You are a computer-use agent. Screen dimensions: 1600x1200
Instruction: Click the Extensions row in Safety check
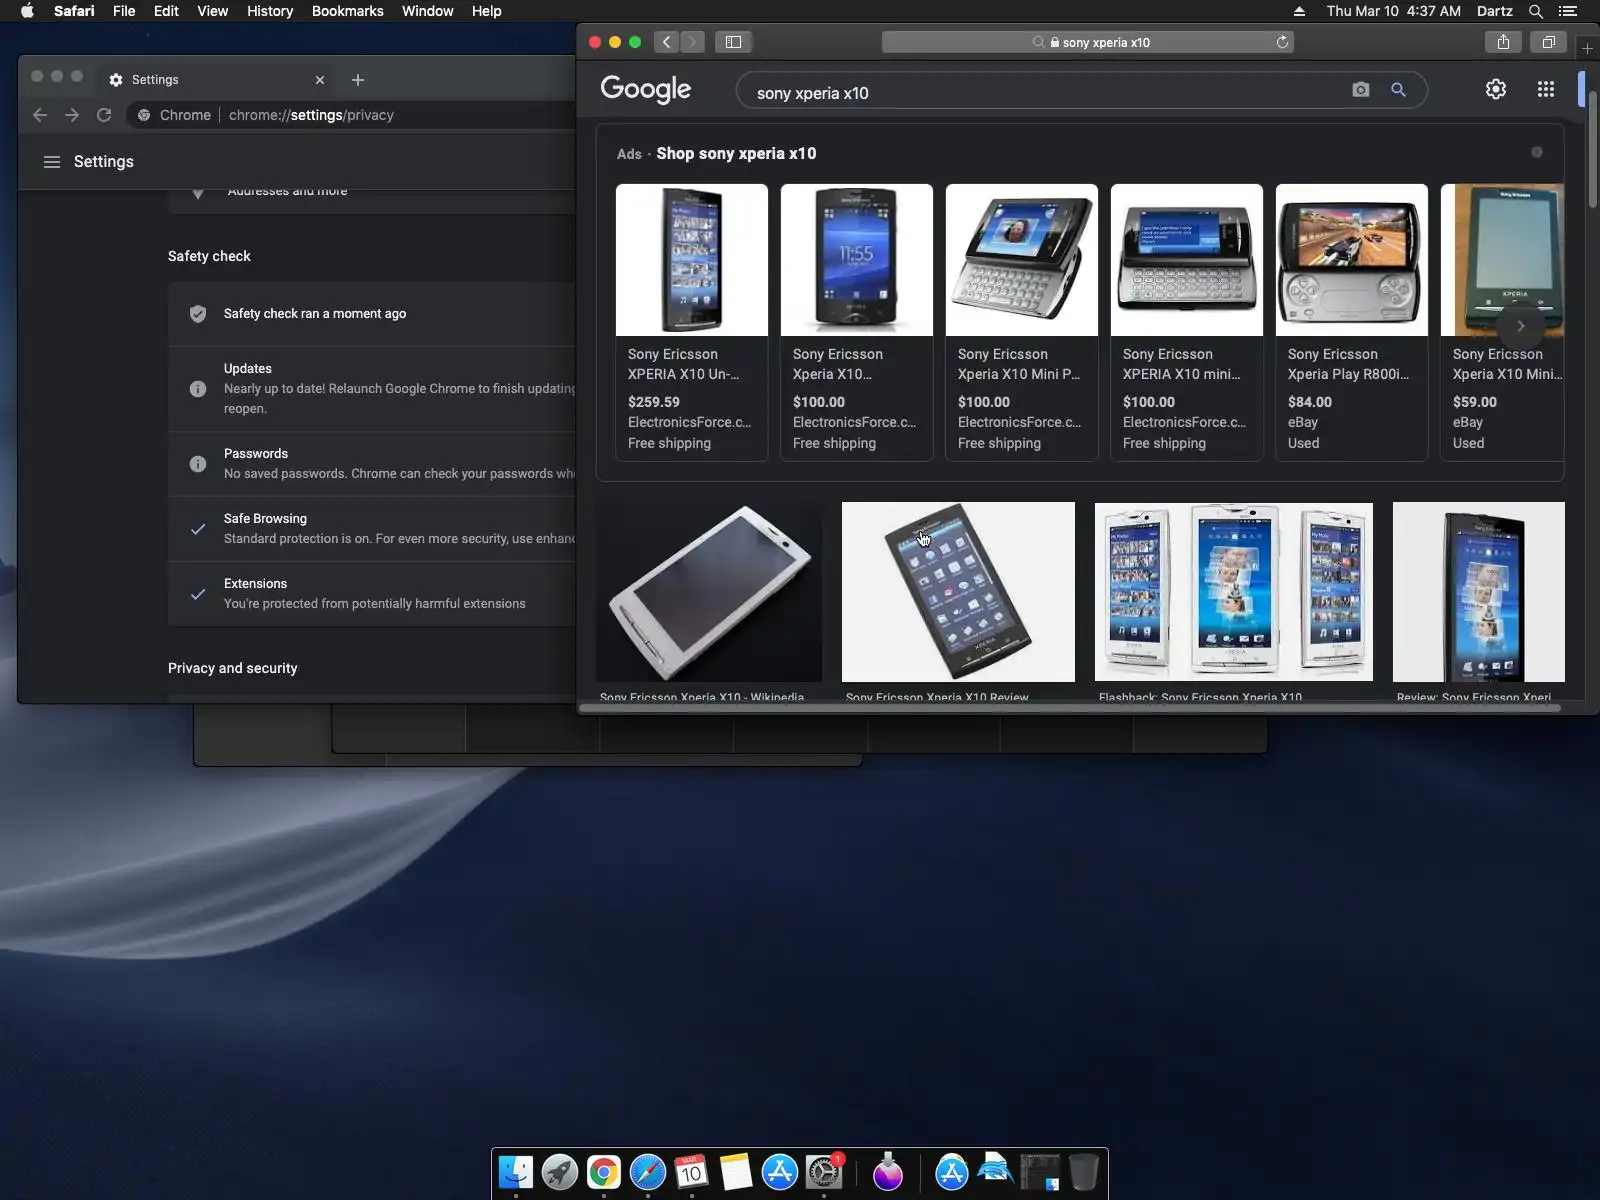coord(372,594)
